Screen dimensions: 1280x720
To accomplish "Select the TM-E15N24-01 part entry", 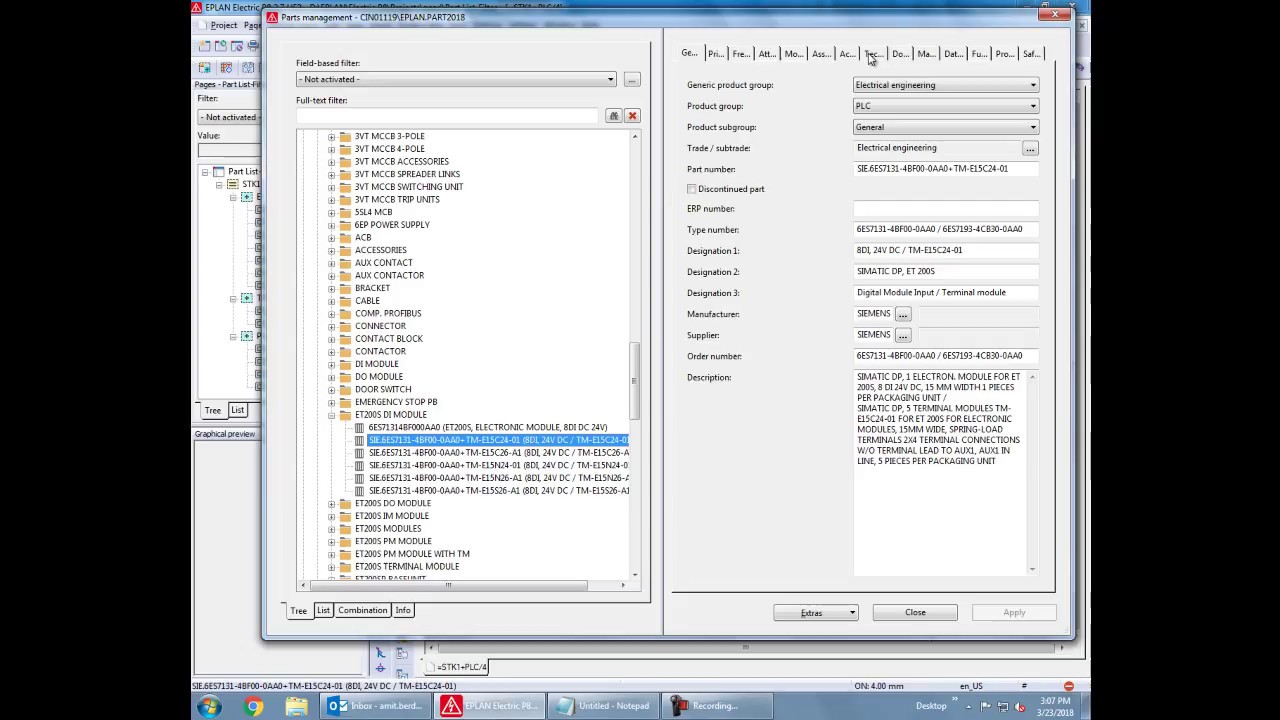I will [498, 466].
